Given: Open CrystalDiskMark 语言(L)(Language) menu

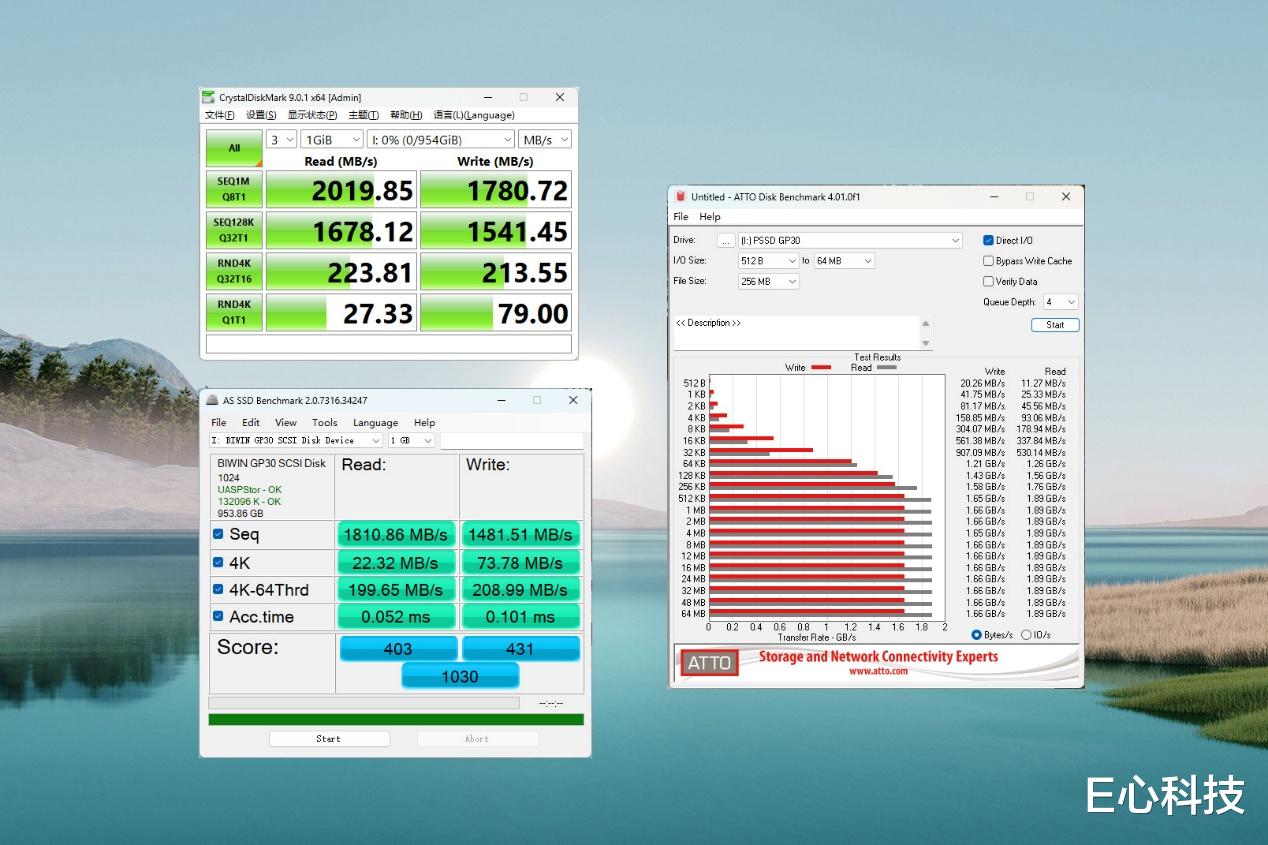Looking at the screenshot, I should (473, 115).
